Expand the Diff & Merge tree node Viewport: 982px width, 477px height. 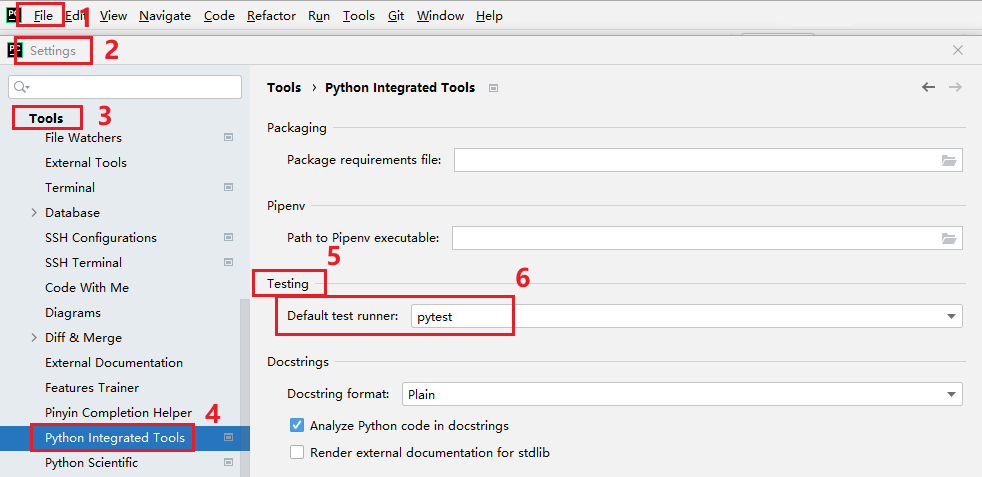(34, 338)
